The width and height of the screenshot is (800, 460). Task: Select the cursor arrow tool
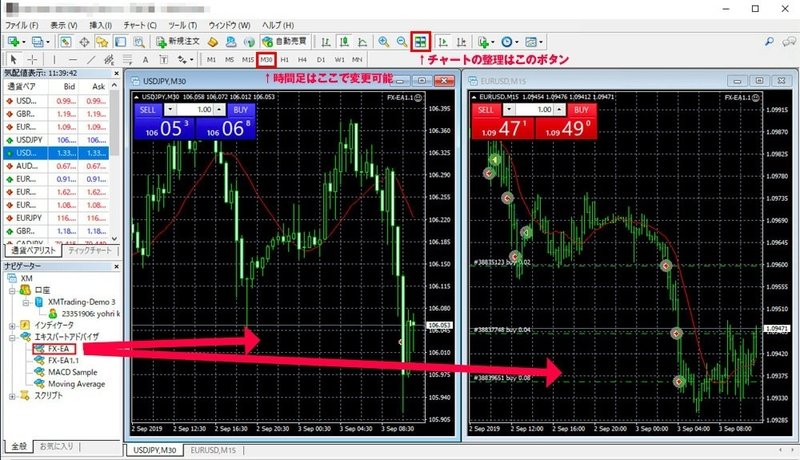click(x=14, y=60)
